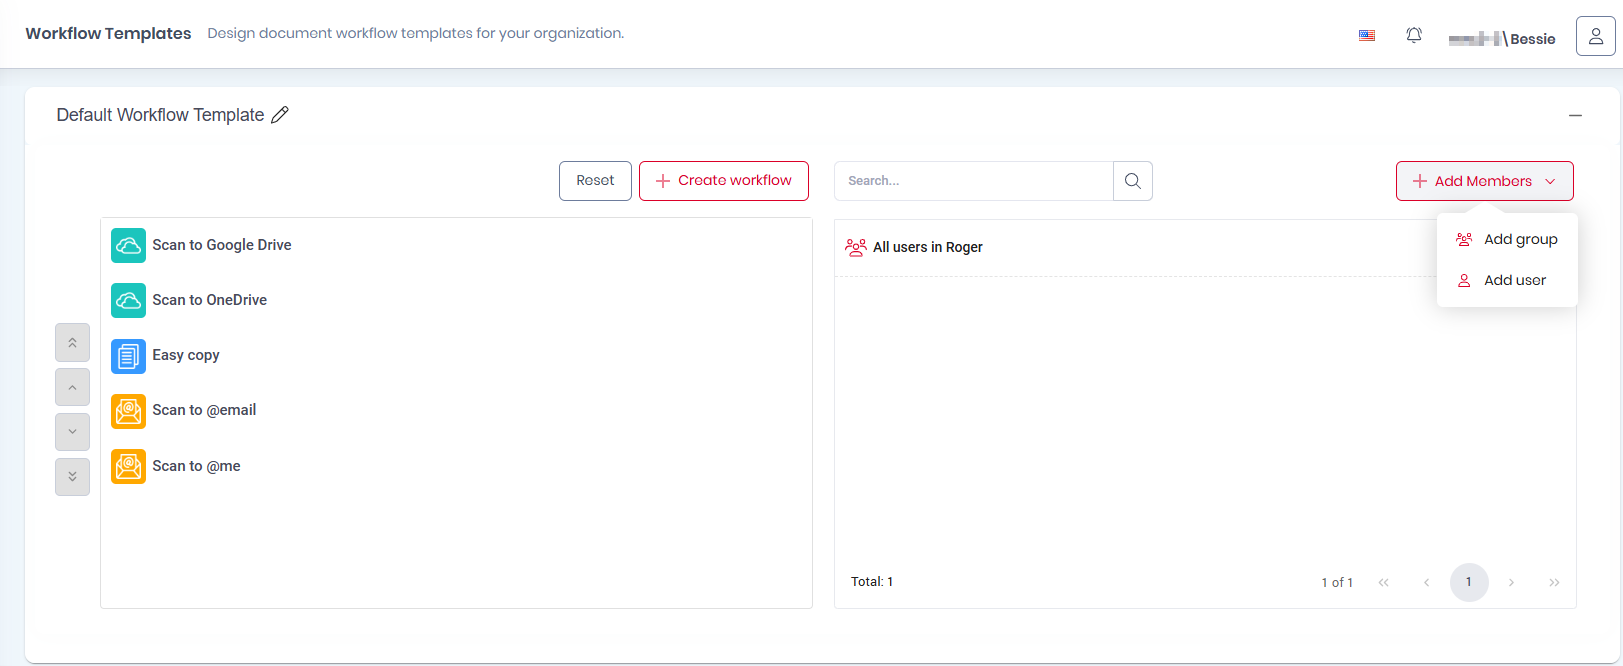Viewport: 1623px width, 666px height.
Task: Select the Easy copy document icon
Action: (x=128, y=355)
